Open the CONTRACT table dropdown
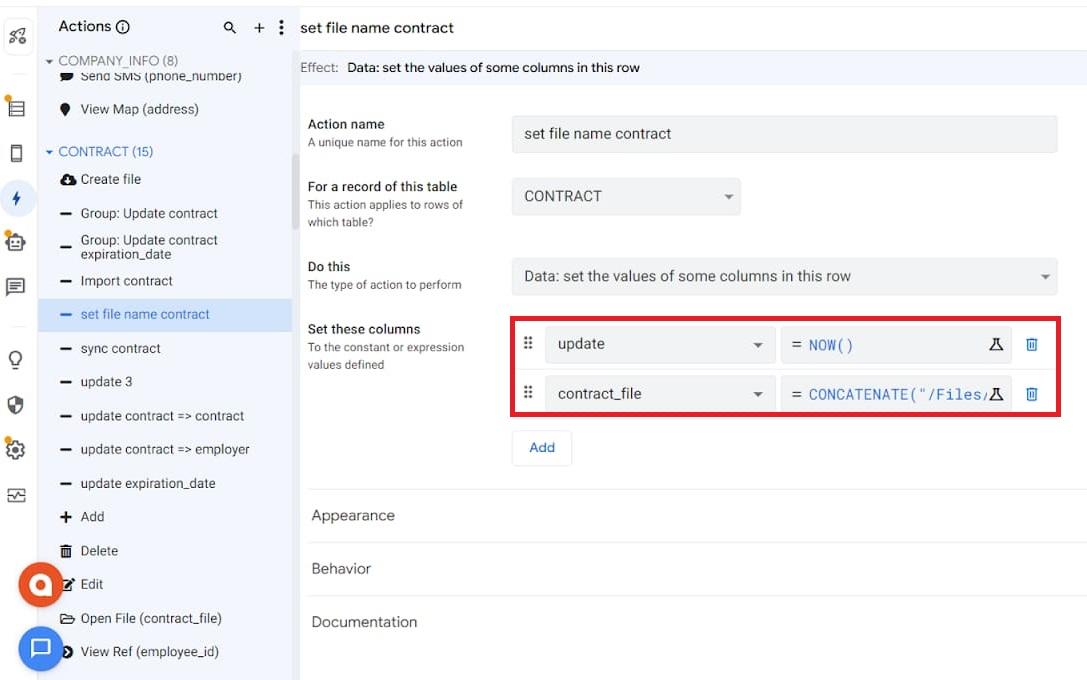 click(x=626, y=196)
